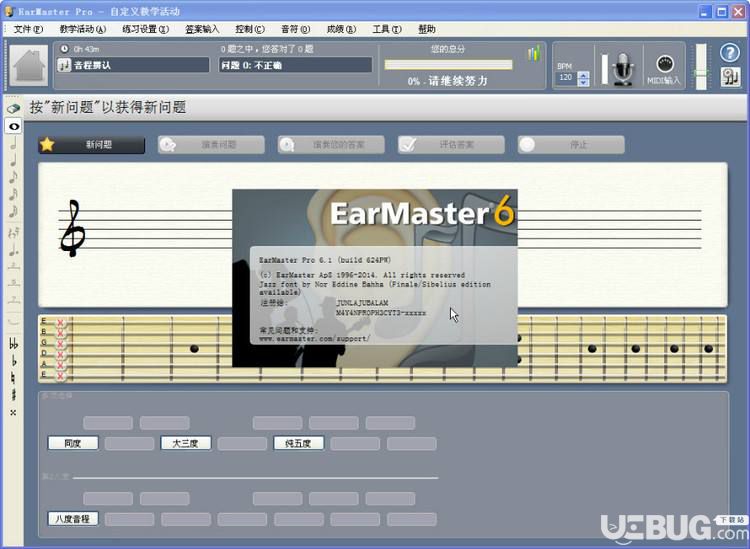The height and width of the screenshot is (549, 750).
Task: Select the double sharp accidental
Action: point(13,412)
